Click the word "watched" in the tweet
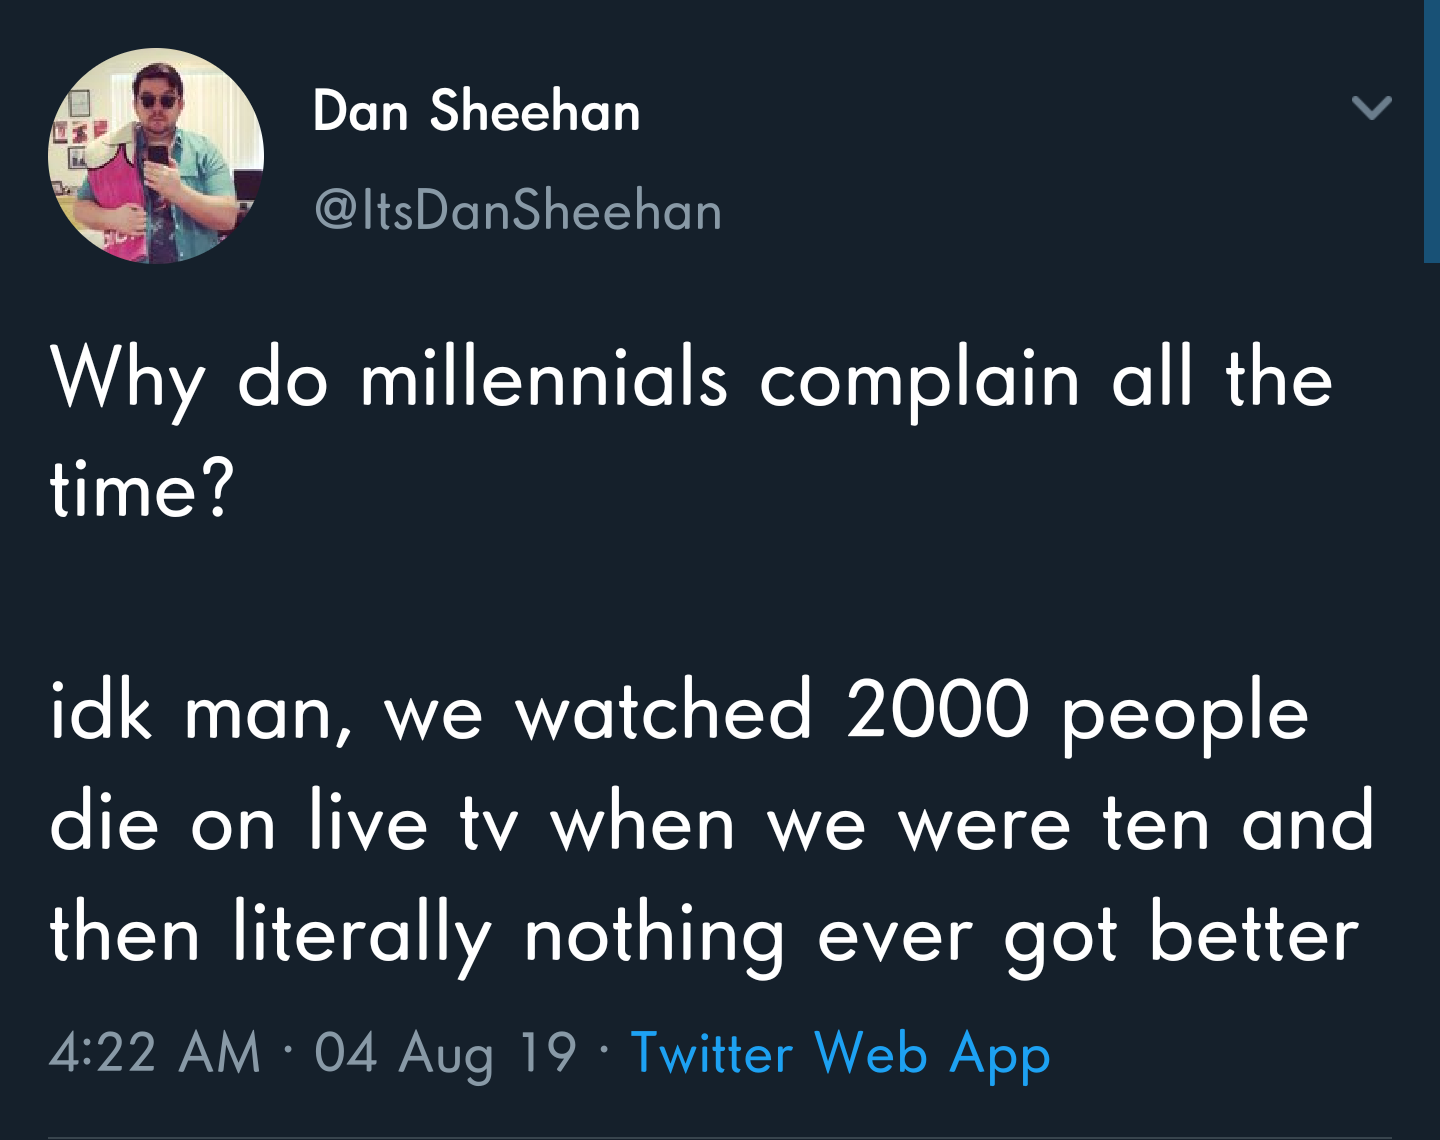 tap(663, 712)
